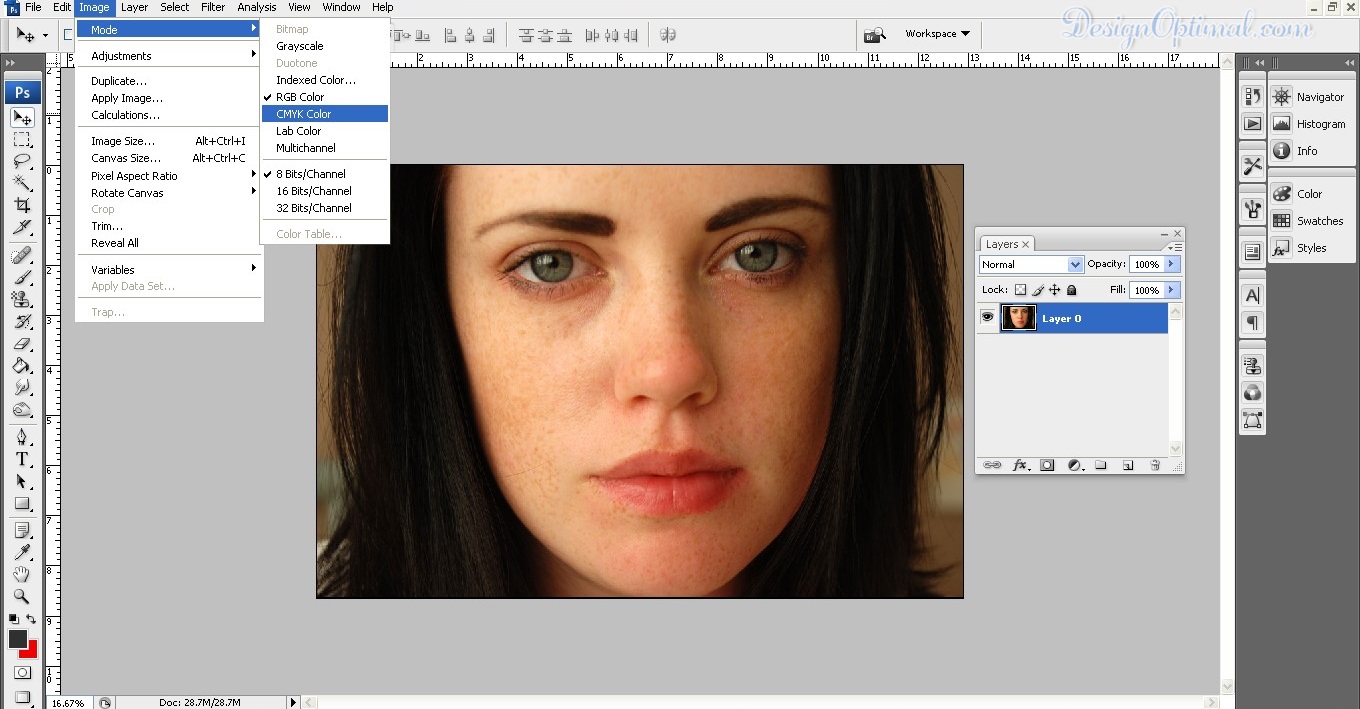Toggle lock transparent pixels
The width and height of the screenshot is (1360, 709).
click(x=1020, y=290)
